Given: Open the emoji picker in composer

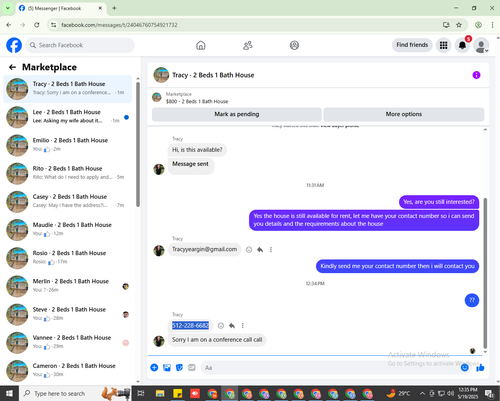Looking at the screenshot, I should coord(464,368).
